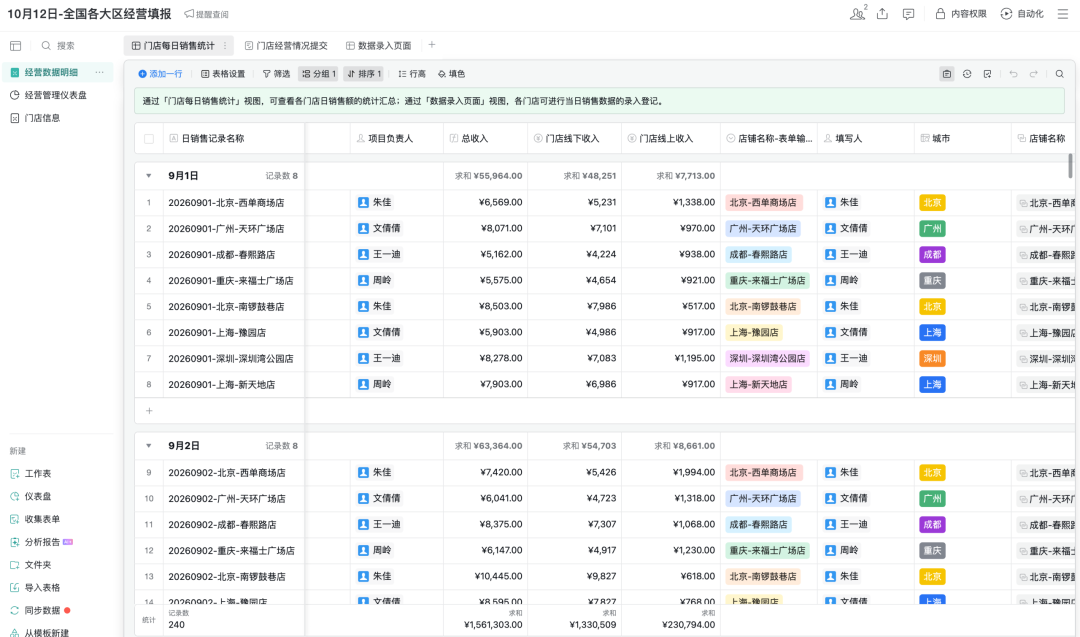
Task: Click the undo arrow
Action: tap(1013, 74)
